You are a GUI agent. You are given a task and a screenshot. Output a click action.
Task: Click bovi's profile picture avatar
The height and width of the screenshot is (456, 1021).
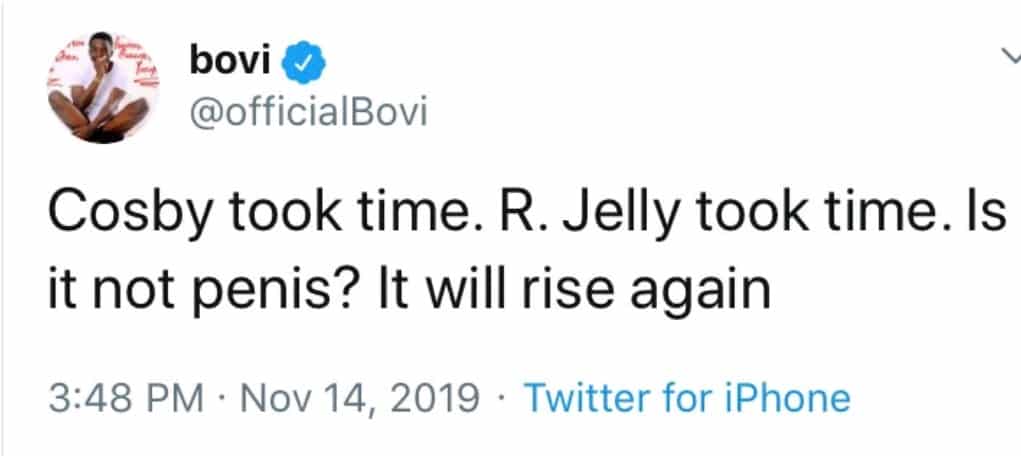102,89
